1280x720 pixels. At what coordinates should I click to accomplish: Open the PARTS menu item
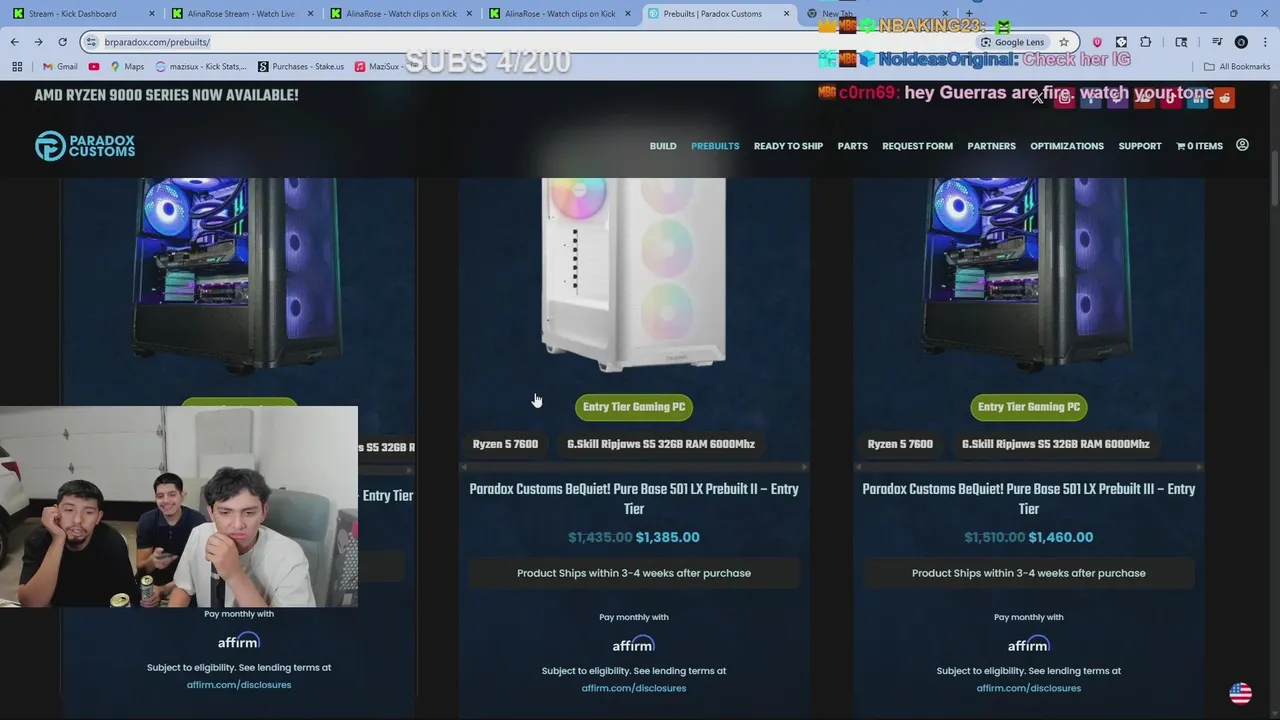[x=852, y=146]
